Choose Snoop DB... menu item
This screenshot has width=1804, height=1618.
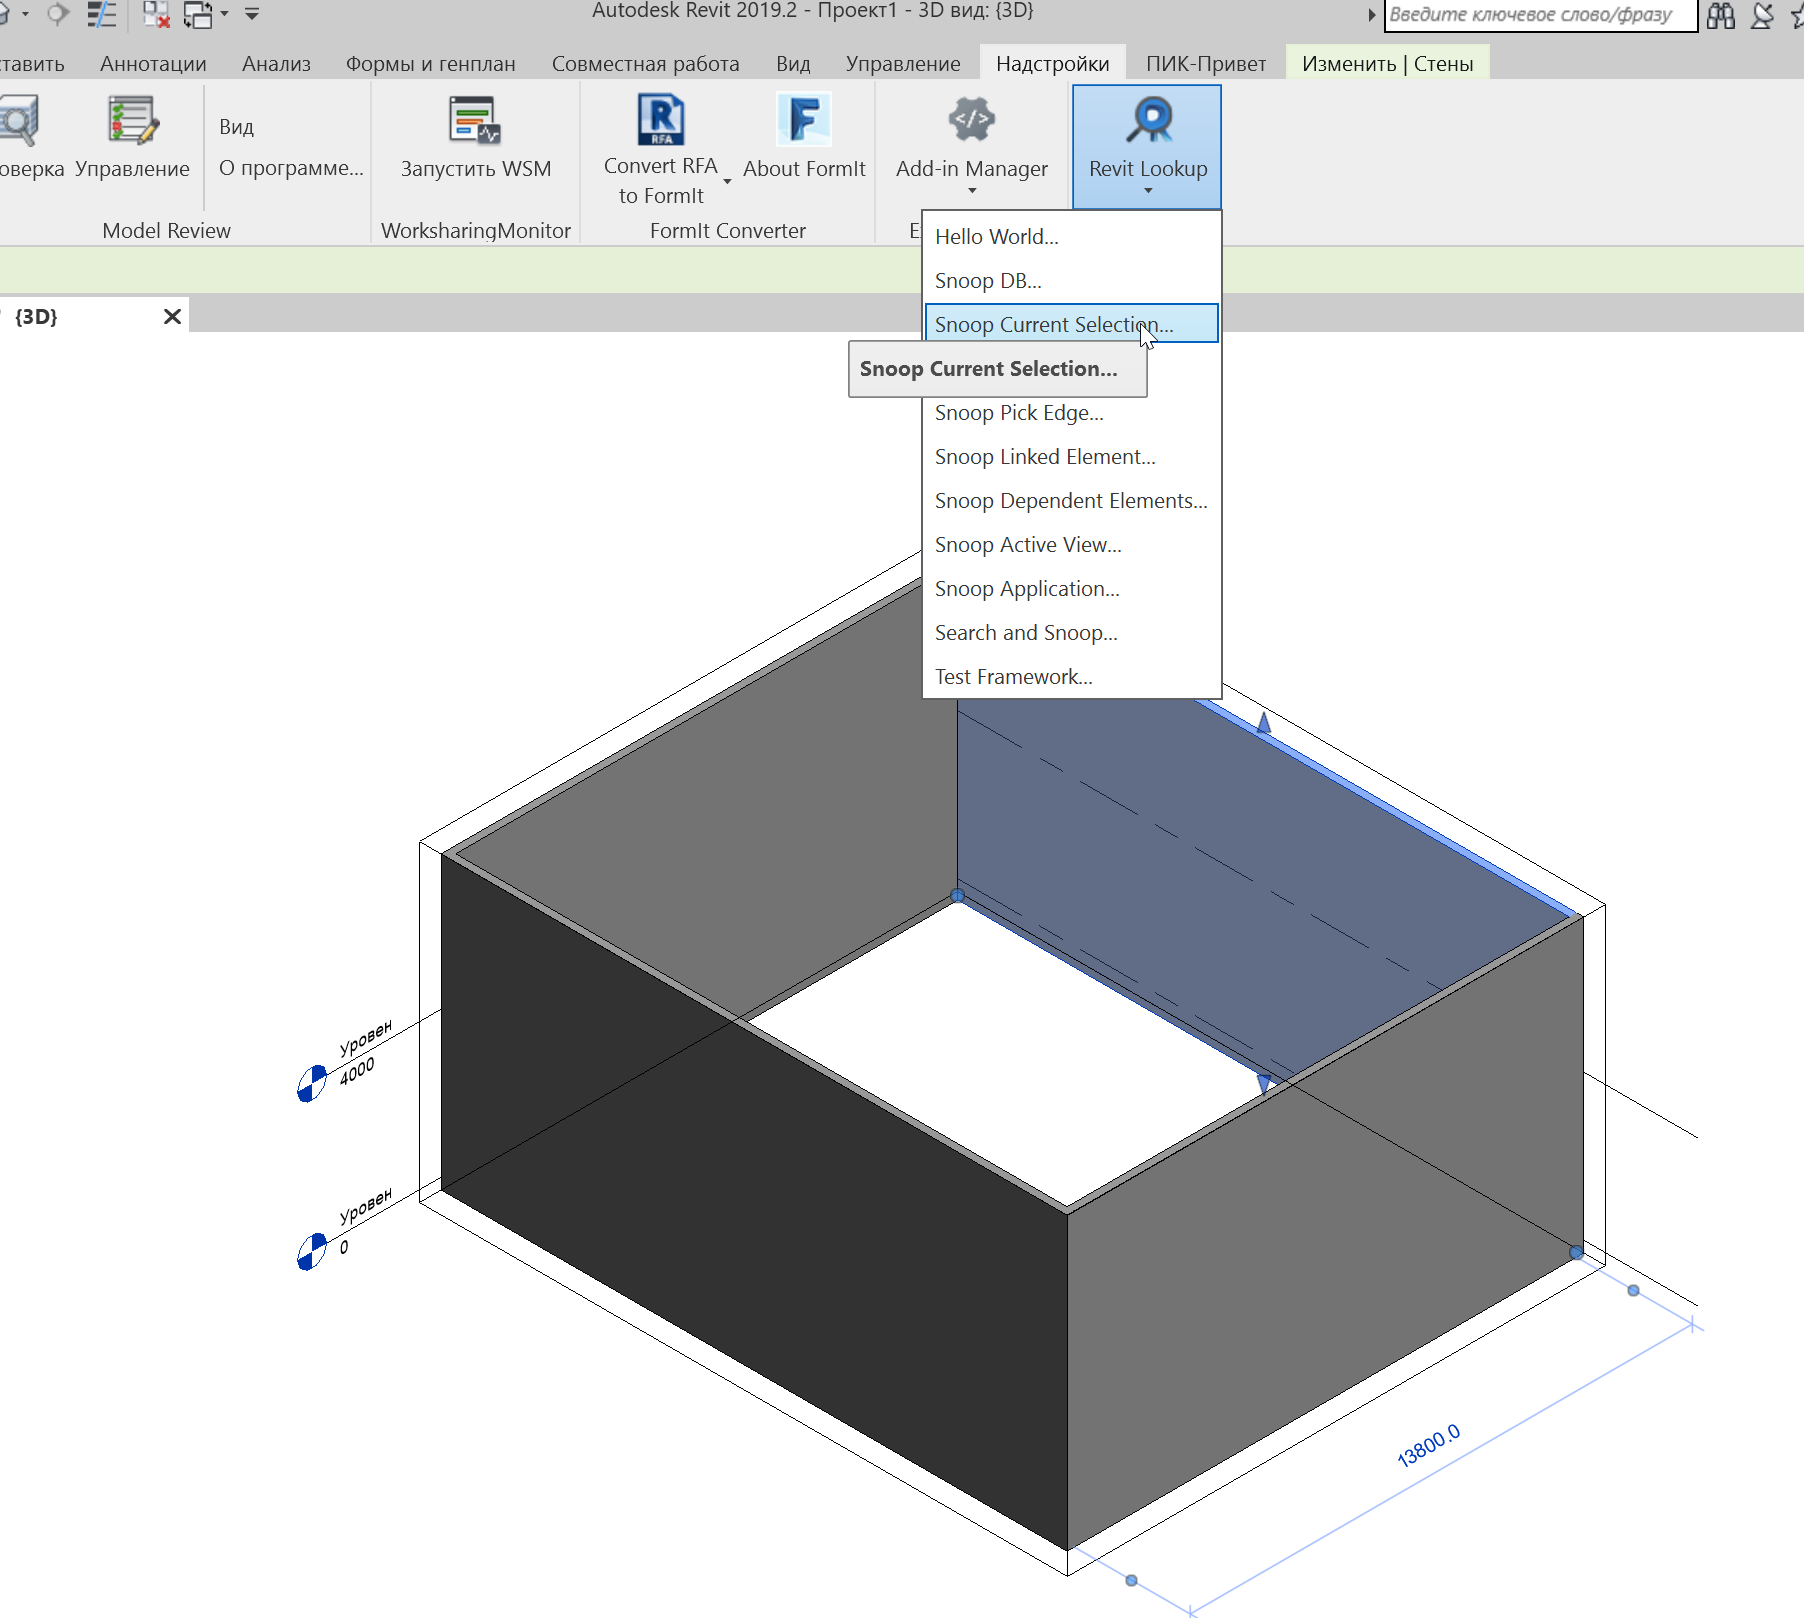1071,281
